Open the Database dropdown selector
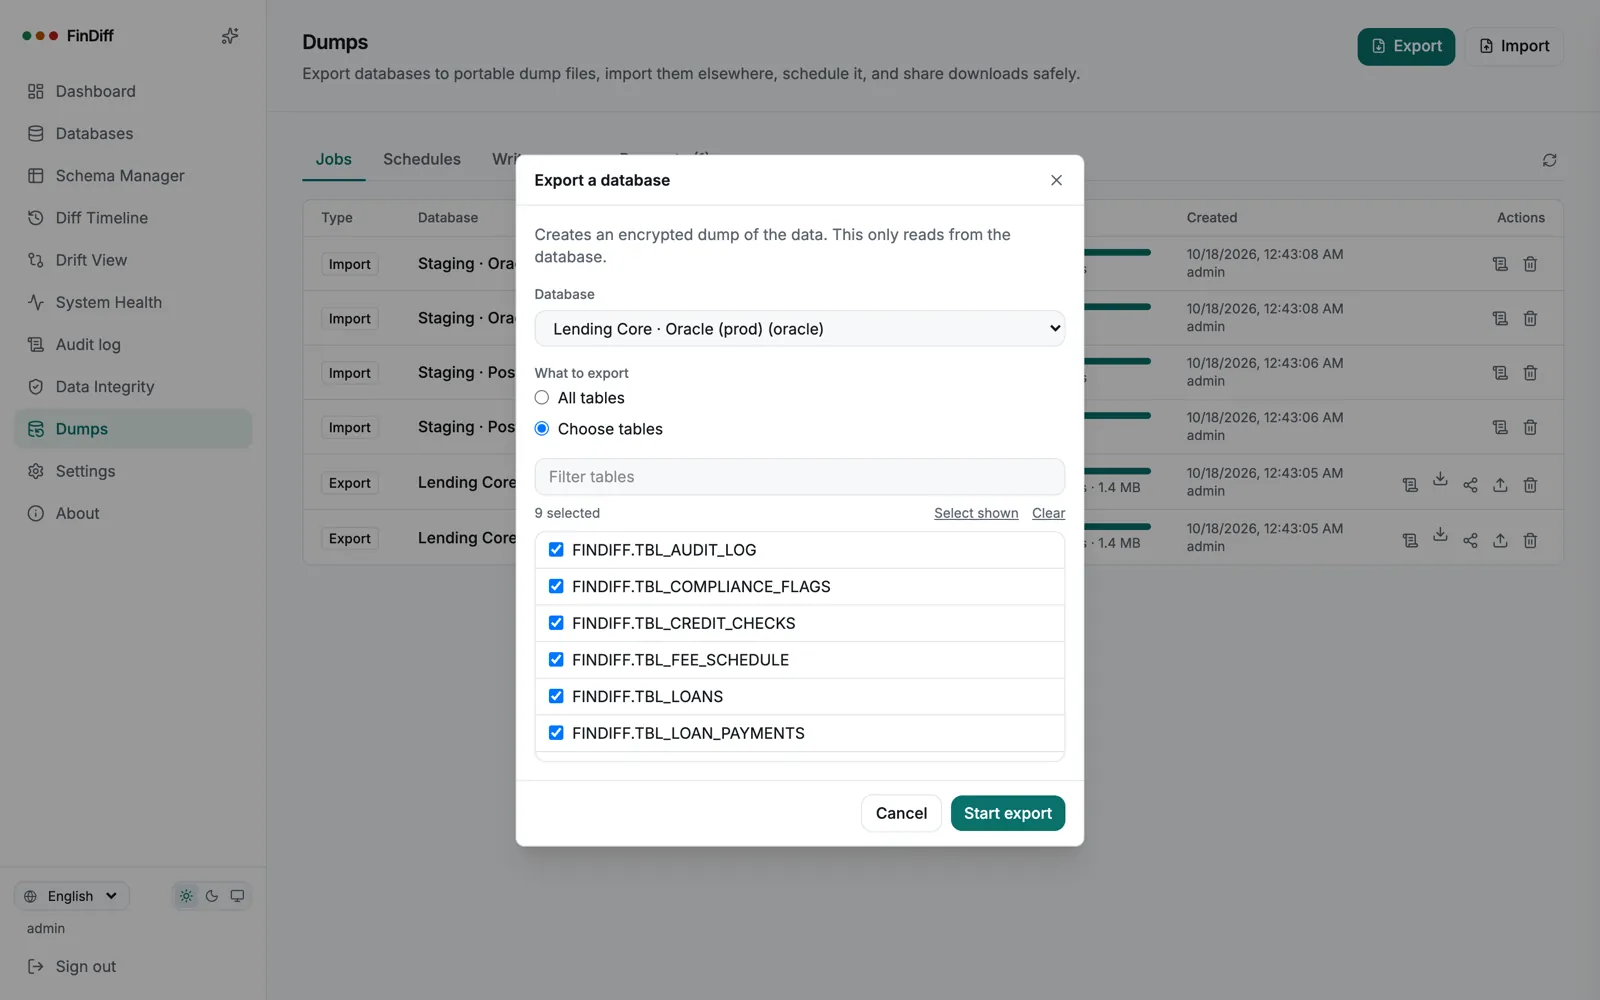The height and width of the screenshot is (1000, 1600). coord(800,329)
